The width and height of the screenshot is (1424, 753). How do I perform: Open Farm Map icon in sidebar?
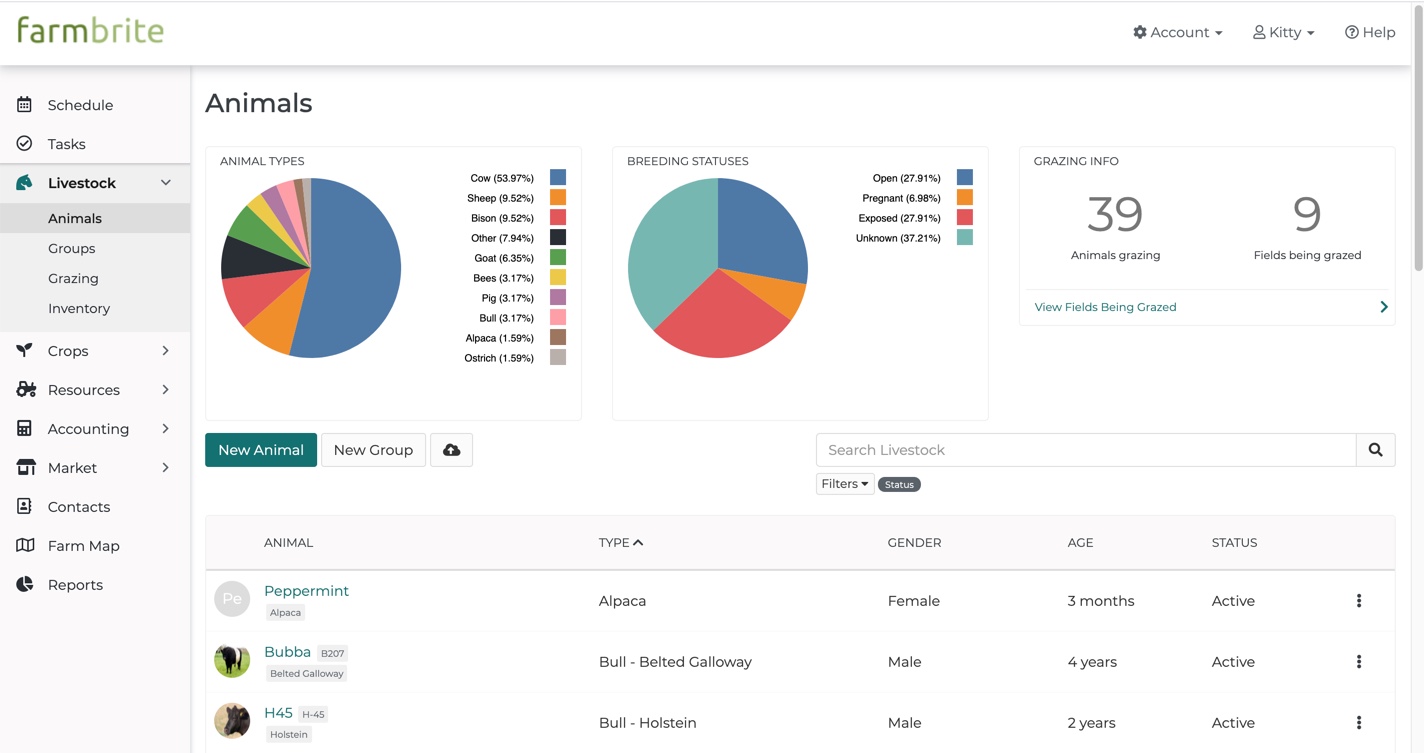(x=25, y=546)
